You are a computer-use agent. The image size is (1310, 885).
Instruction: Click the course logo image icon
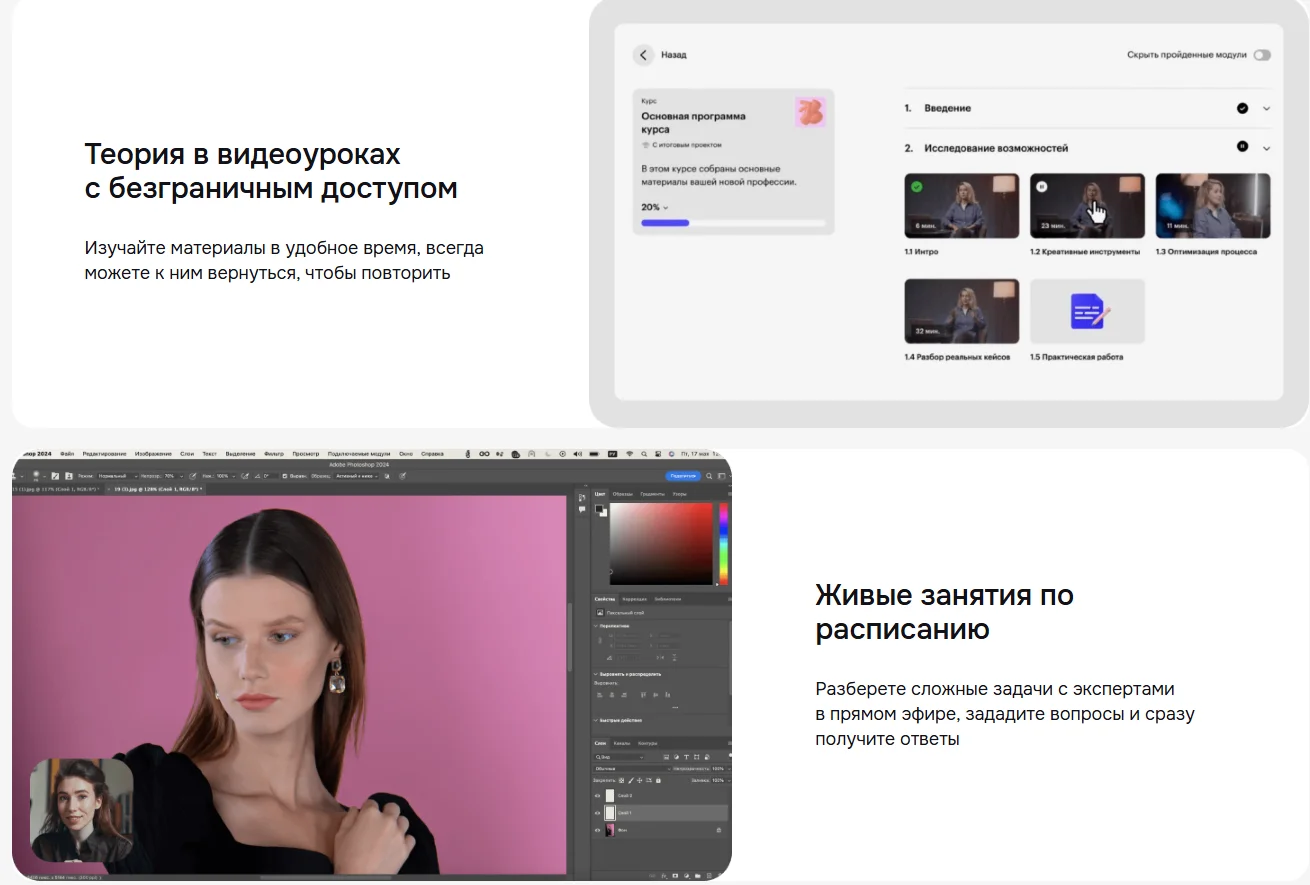click(x=810, y=112)
